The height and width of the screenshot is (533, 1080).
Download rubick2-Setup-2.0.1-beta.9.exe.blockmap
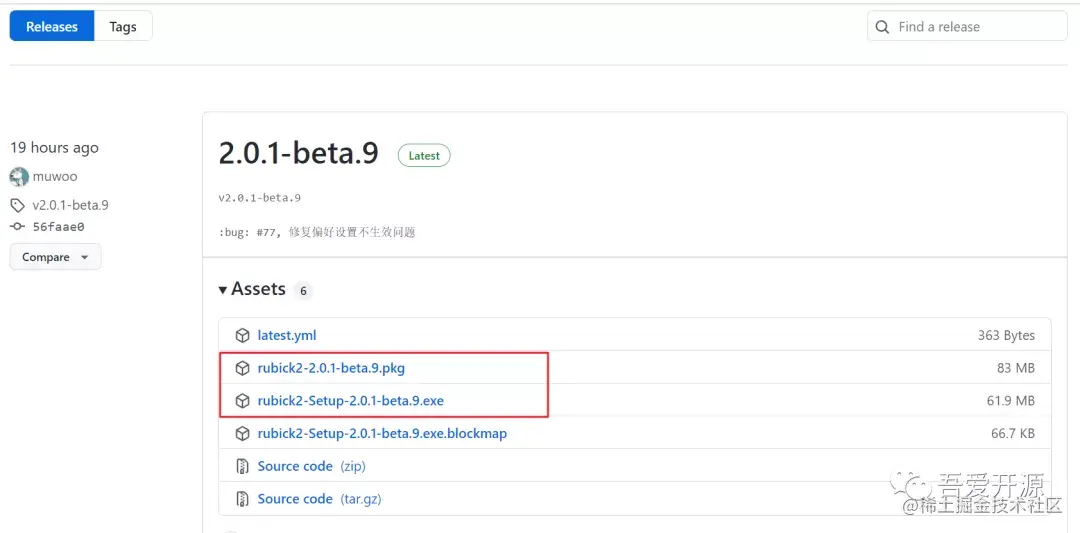(382, 434)
